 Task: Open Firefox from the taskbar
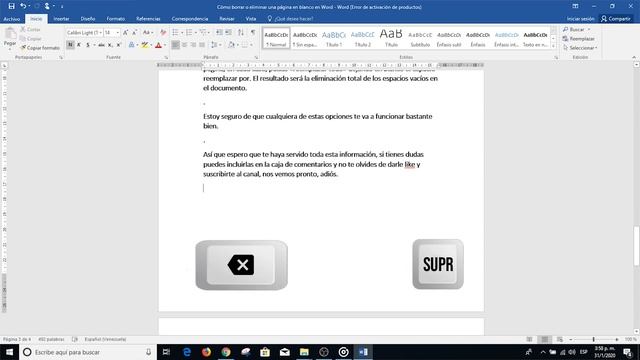tap(206, 352)
